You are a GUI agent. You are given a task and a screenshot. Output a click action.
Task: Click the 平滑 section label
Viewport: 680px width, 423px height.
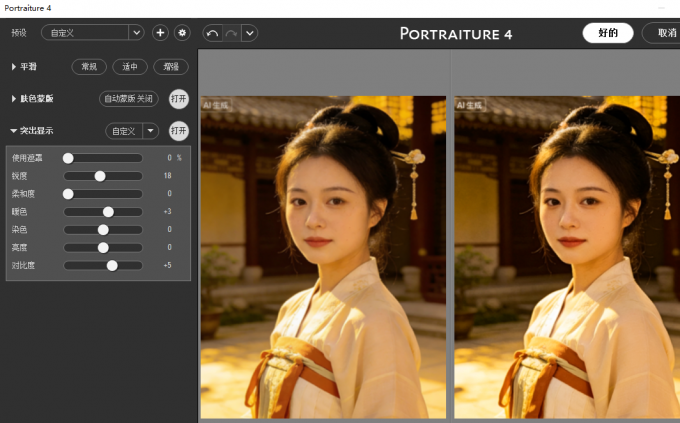(28, 67)
